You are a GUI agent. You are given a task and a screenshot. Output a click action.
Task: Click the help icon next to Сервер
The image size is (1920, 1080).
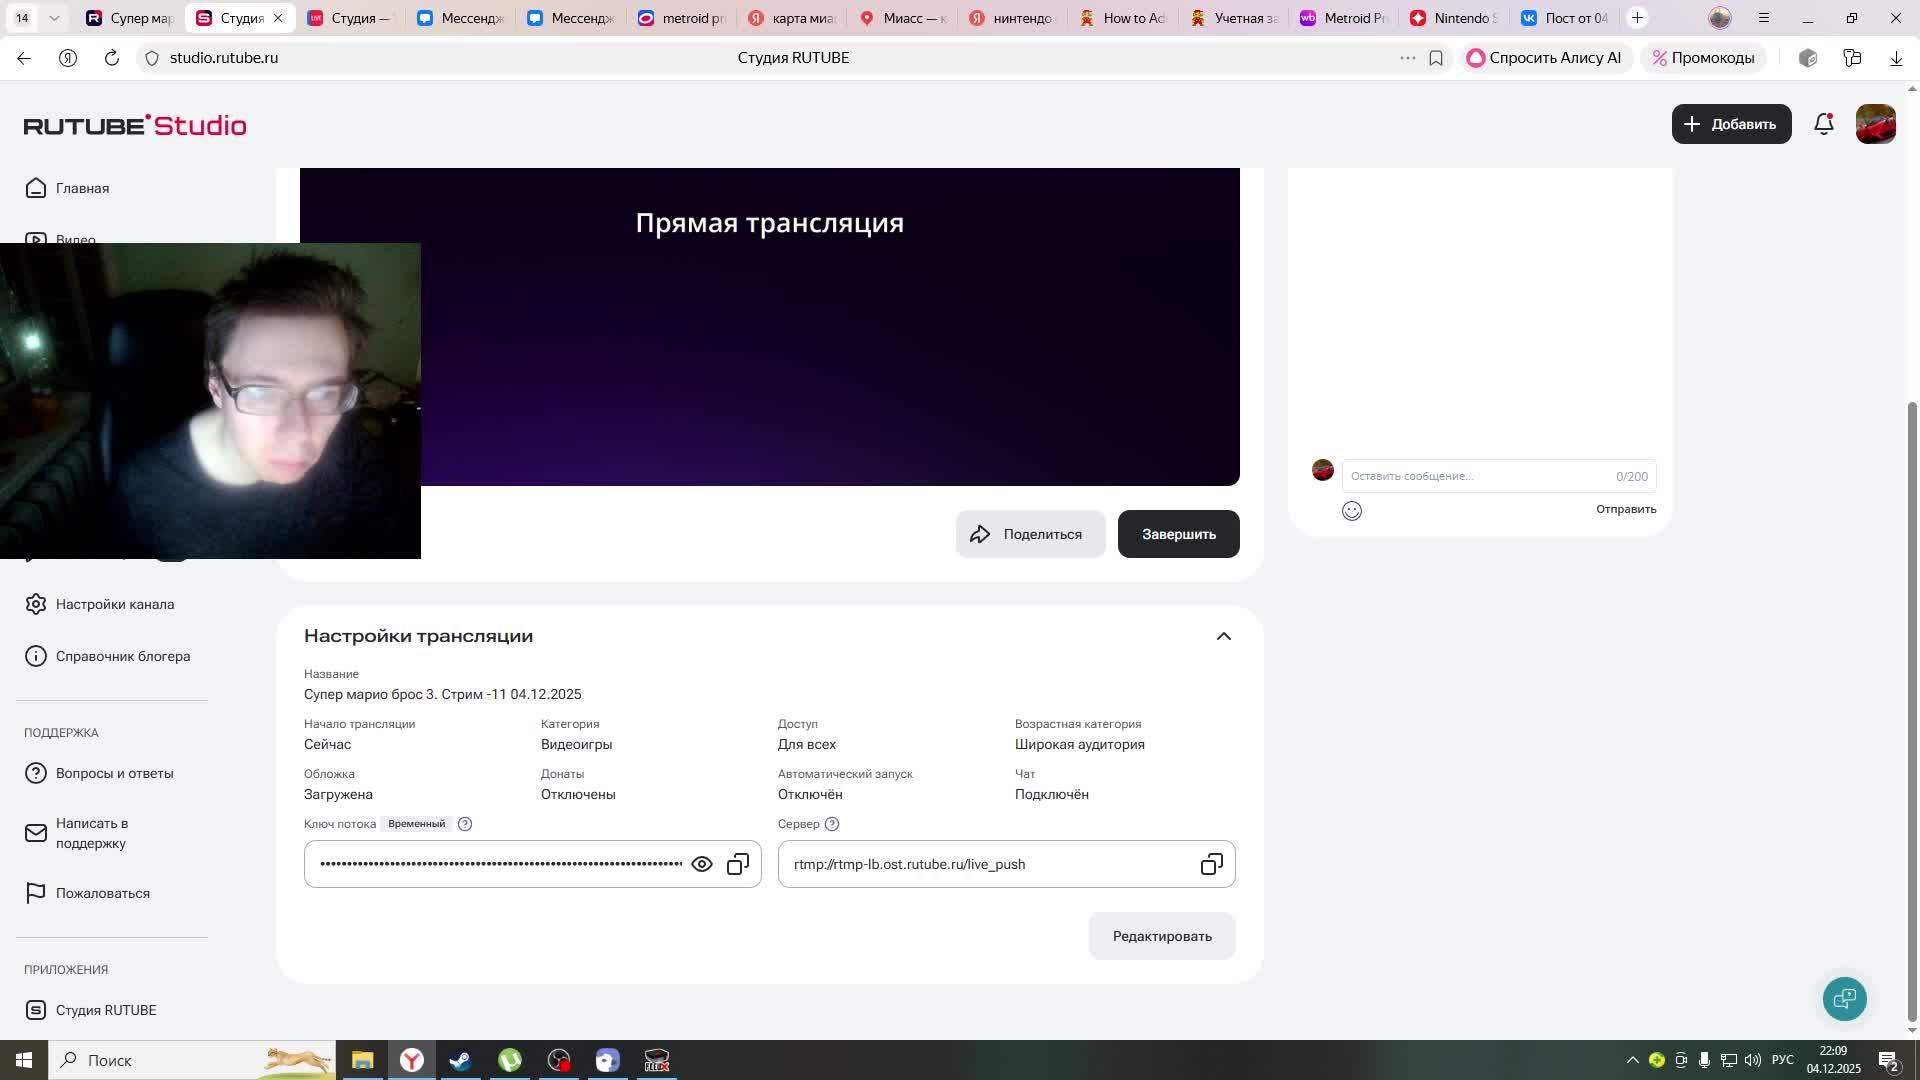(x=832, y=824)
